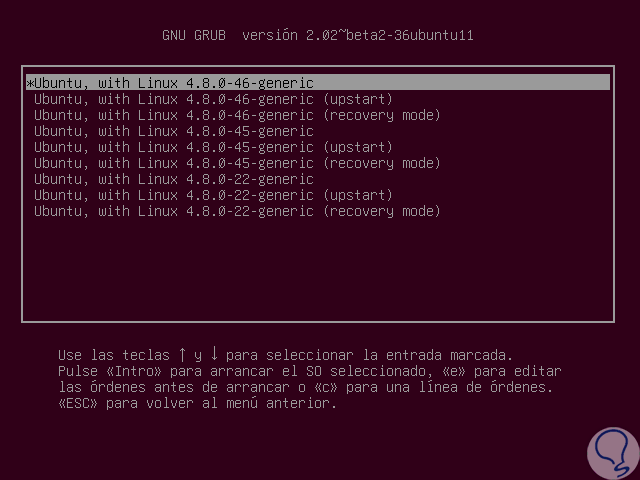
Task: Click the version 2.02~beta2-36ubuntu11 text
Action: tap(363, 36)
